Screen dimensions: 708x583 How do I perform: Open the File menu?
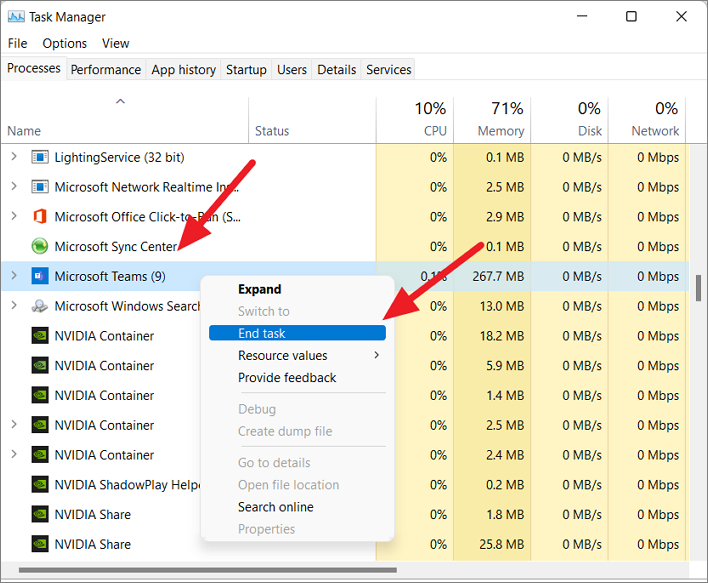pyautogui.click(x=18, y=43)
